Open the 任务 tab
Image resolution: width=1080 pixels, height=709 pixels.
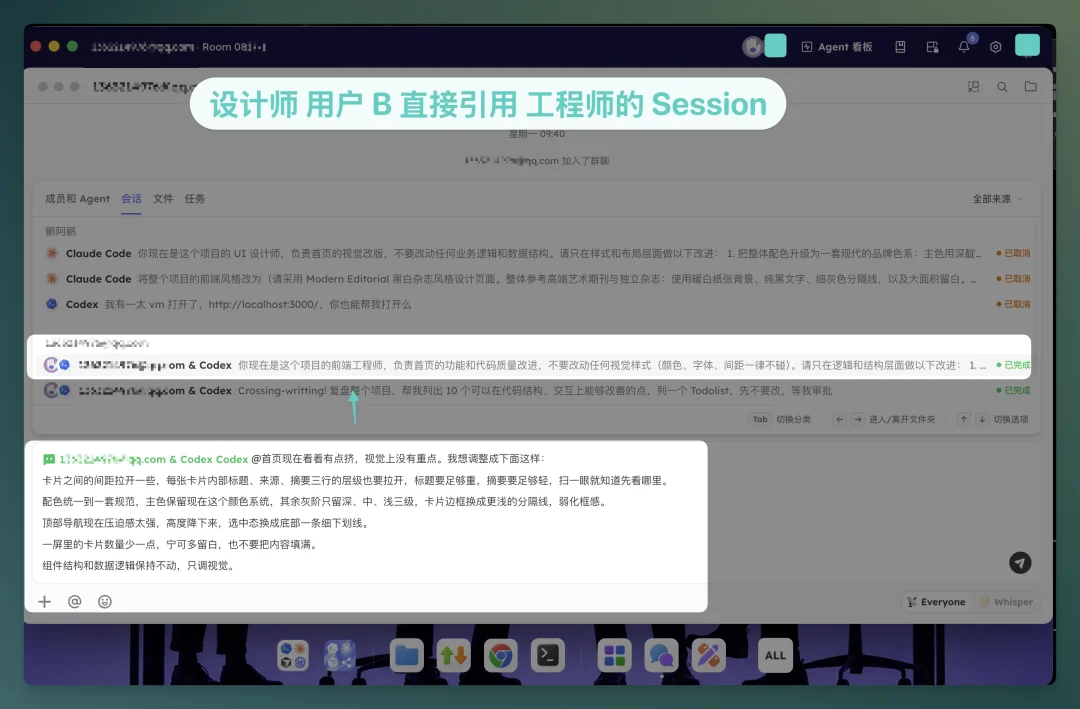coord(194,198)
